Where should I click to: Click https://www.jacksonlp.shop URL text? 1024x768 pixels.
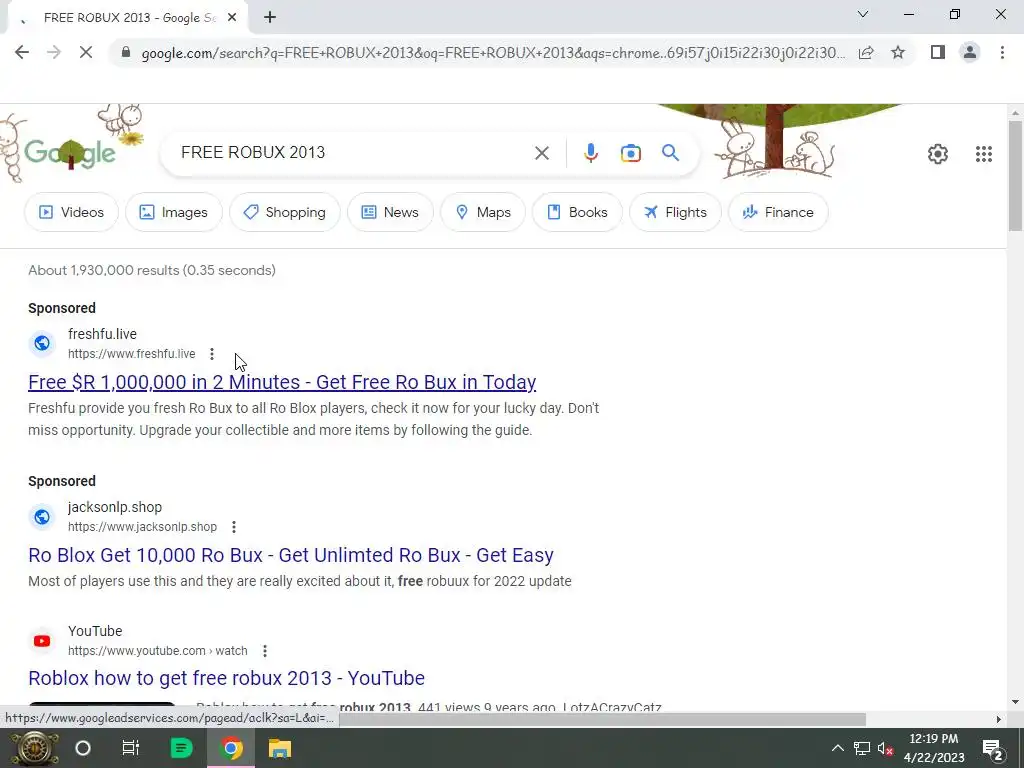point(142,527)
